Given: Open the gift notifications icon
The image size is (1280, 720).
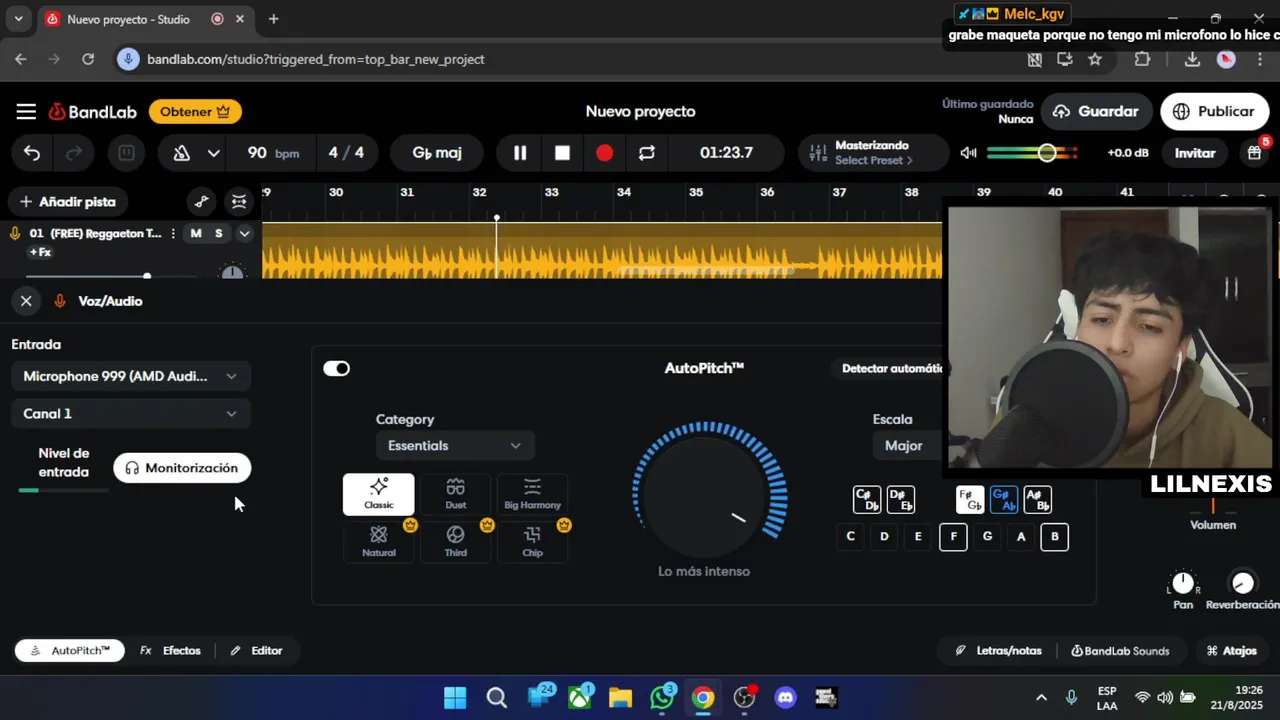Looking at the screenshot, I should point(1254,153).
